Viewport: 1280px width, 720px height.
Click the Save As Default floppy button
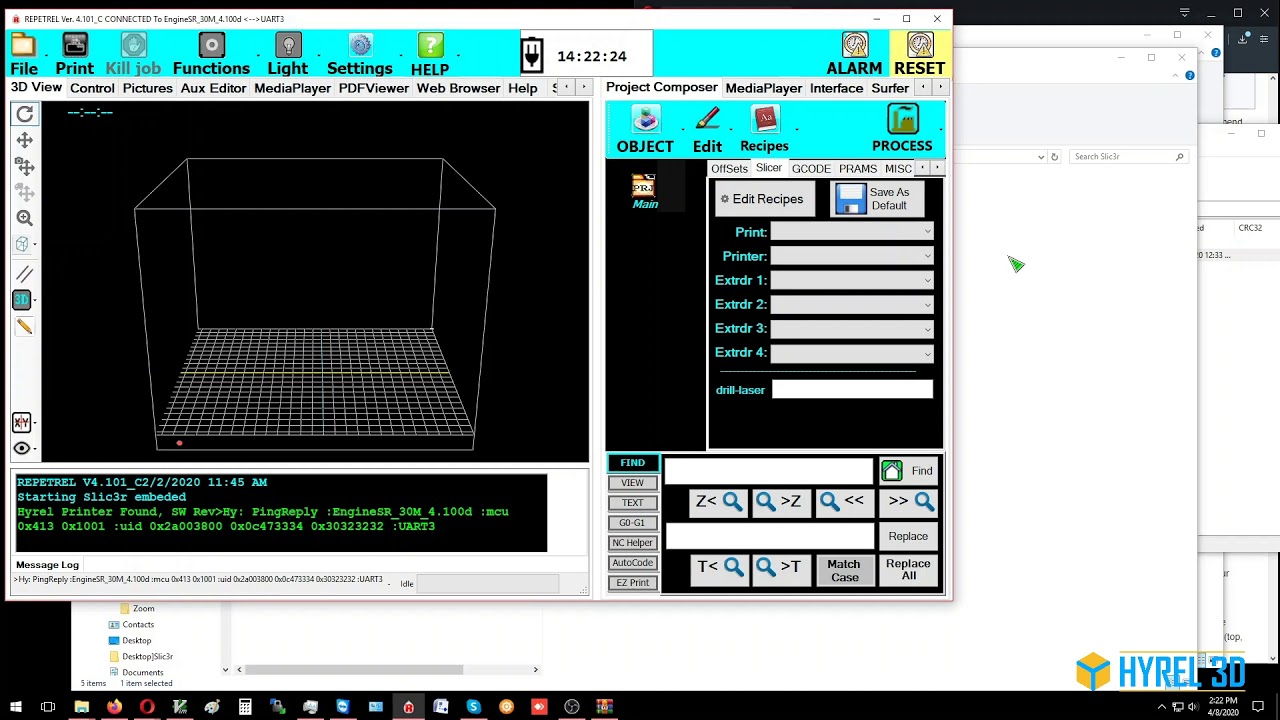(x=875, y=199)
